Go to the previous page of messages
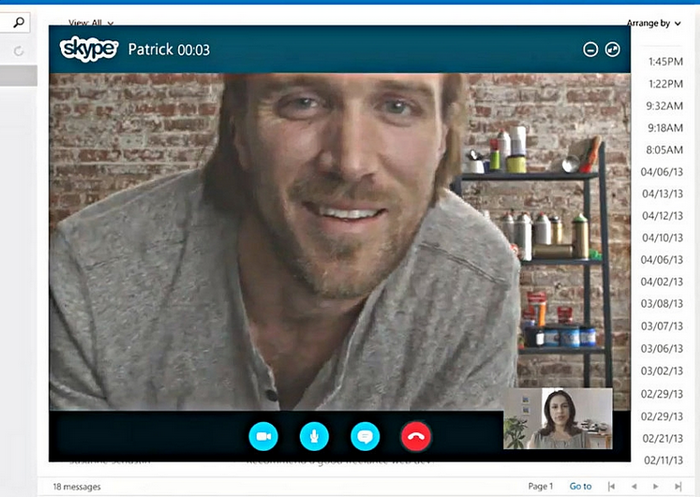This screenshot has height=497, width=700. tap(632, 486)
